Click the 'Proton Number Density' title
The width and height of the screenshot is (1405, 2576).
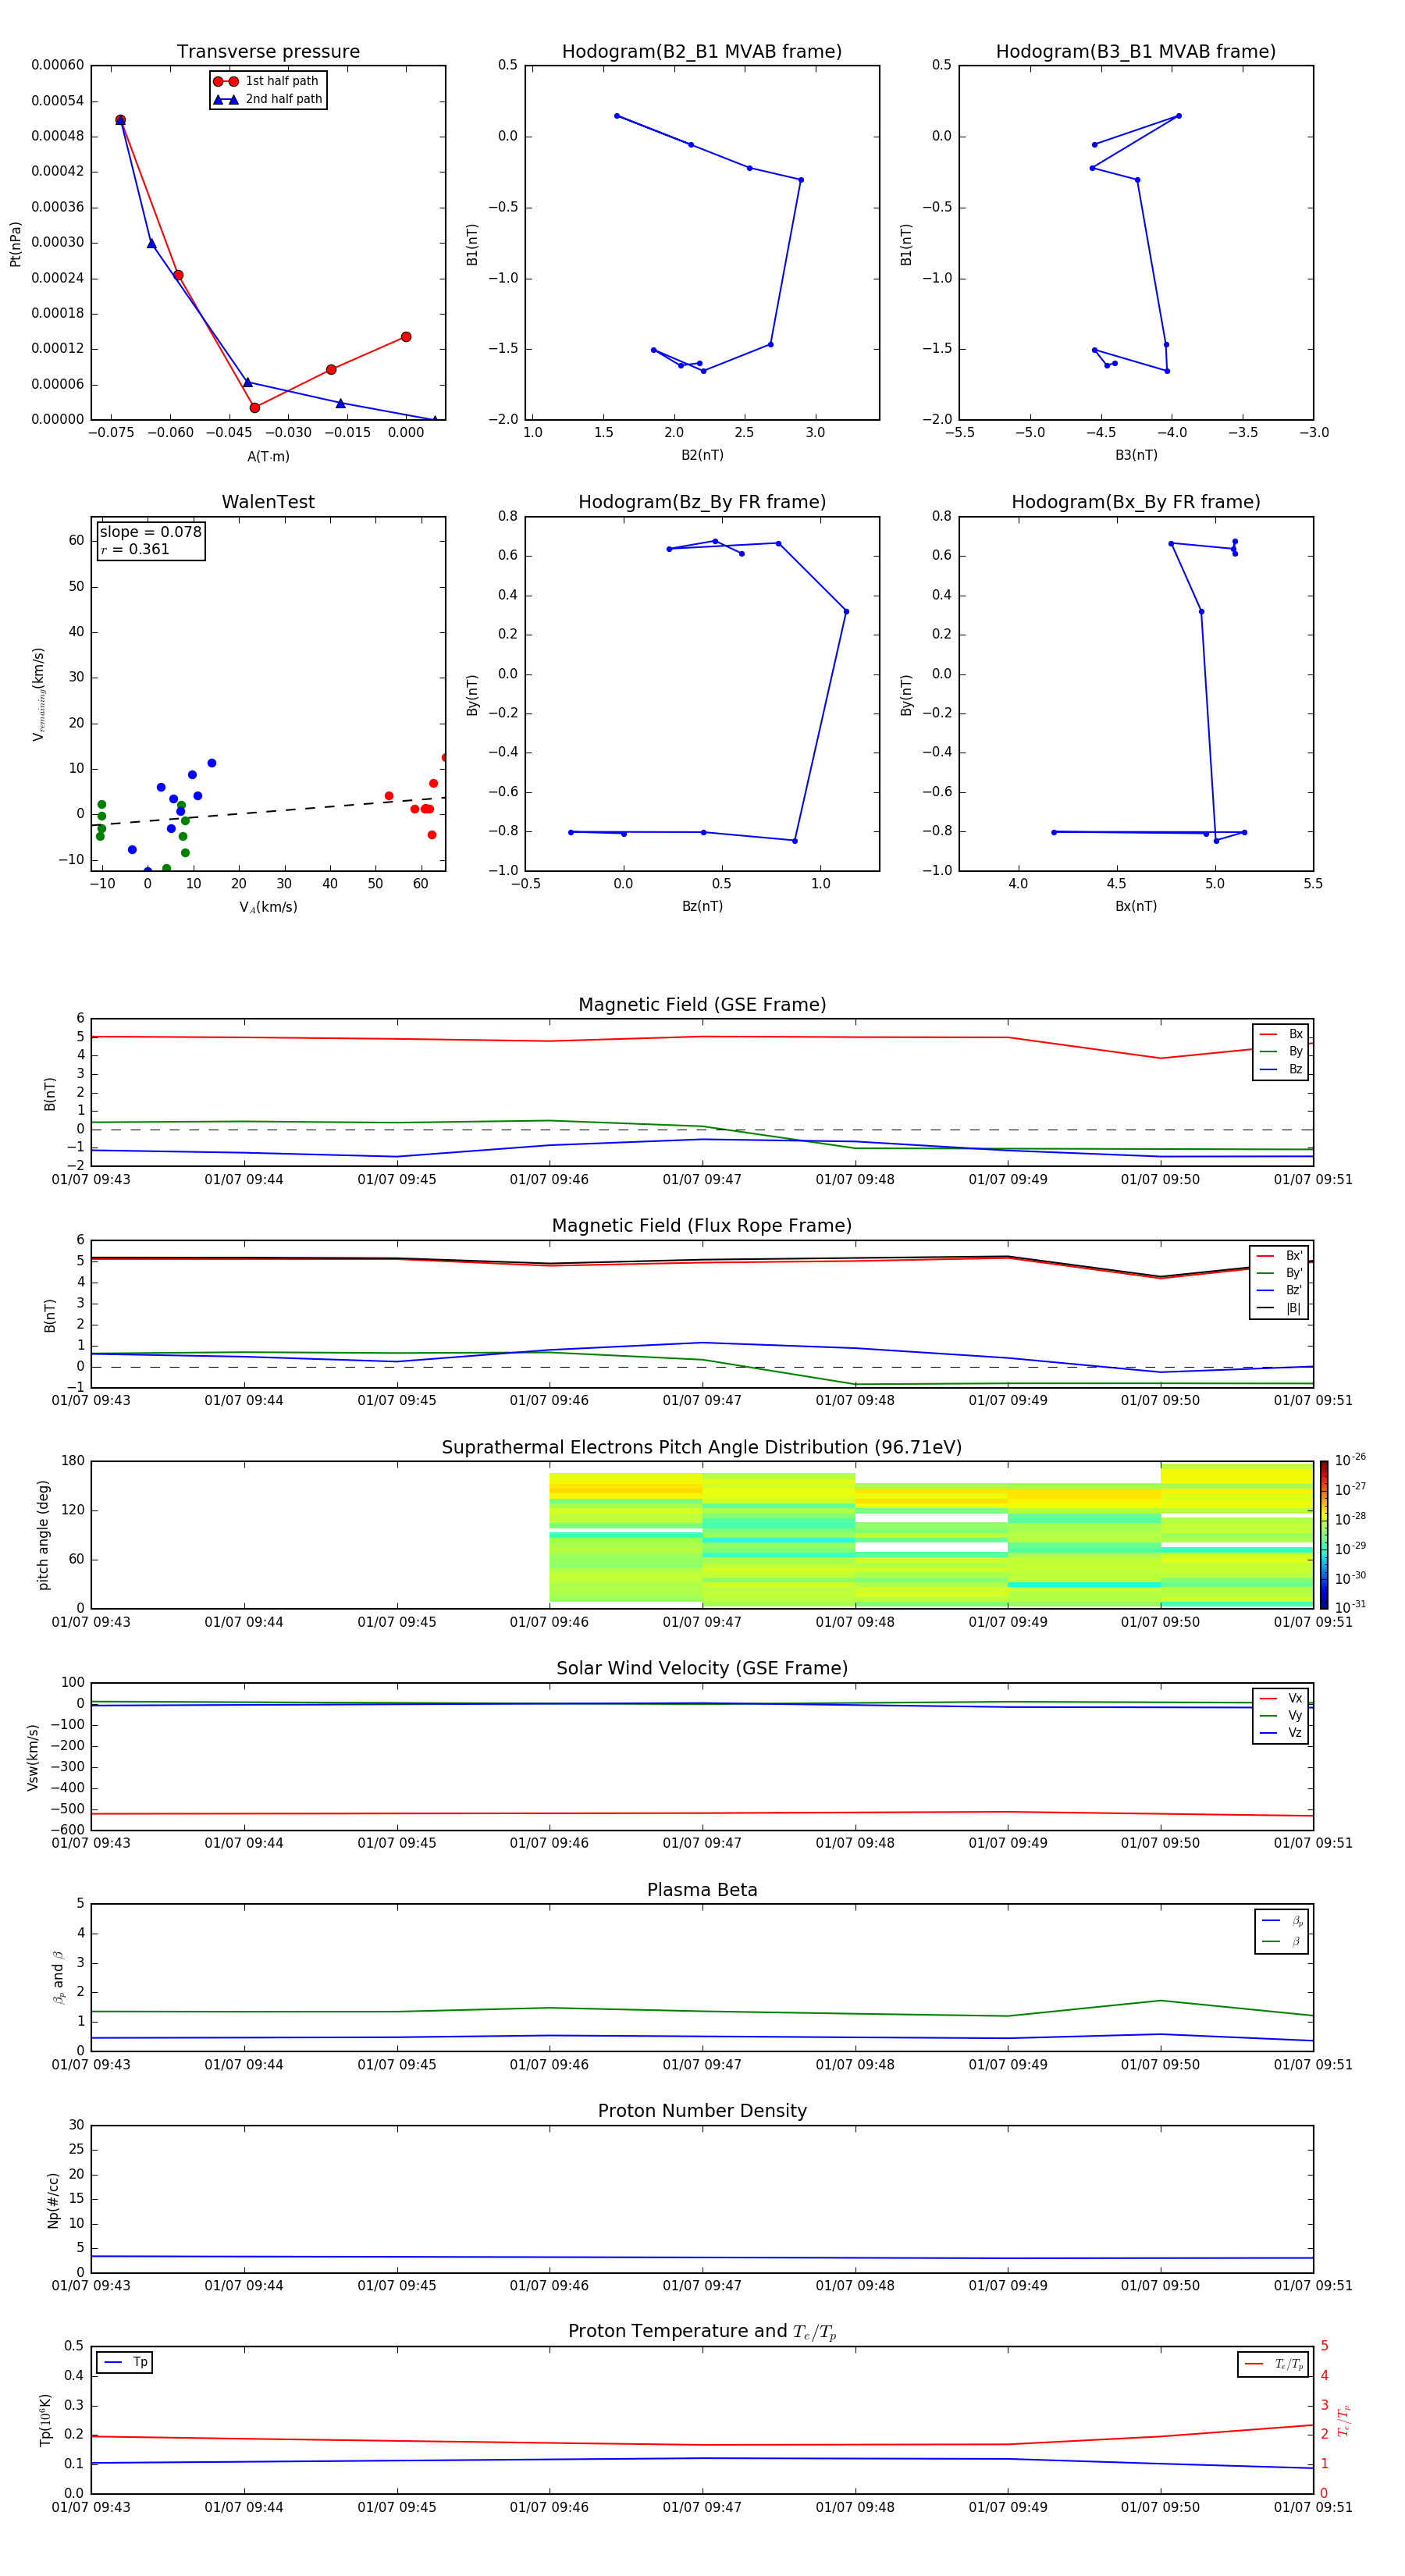coord(702,2111)
